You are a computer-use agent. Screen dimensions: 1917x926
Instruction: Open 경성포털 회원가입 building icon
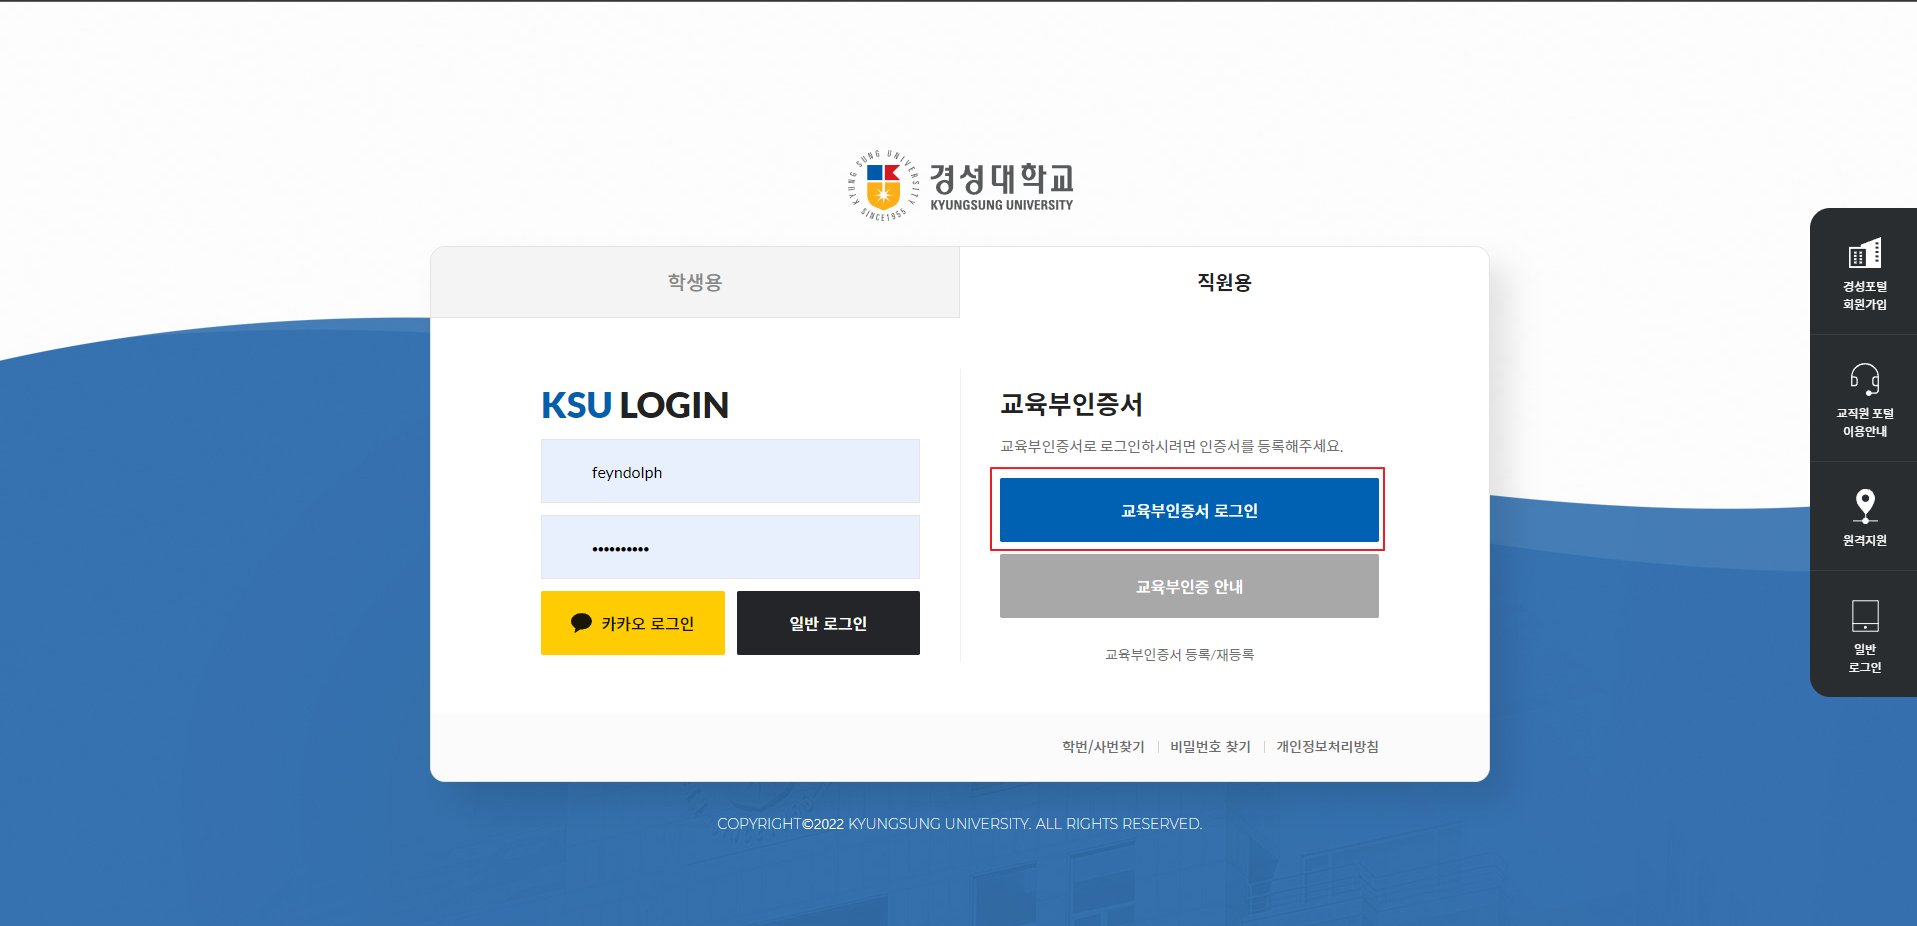tap(1864, 254)
